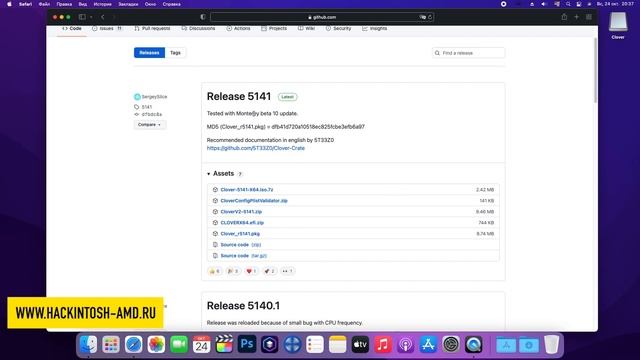The height and width of the screenshot is (360, 640).
Task: Open tag 5141 link
Action: (147, 107)
